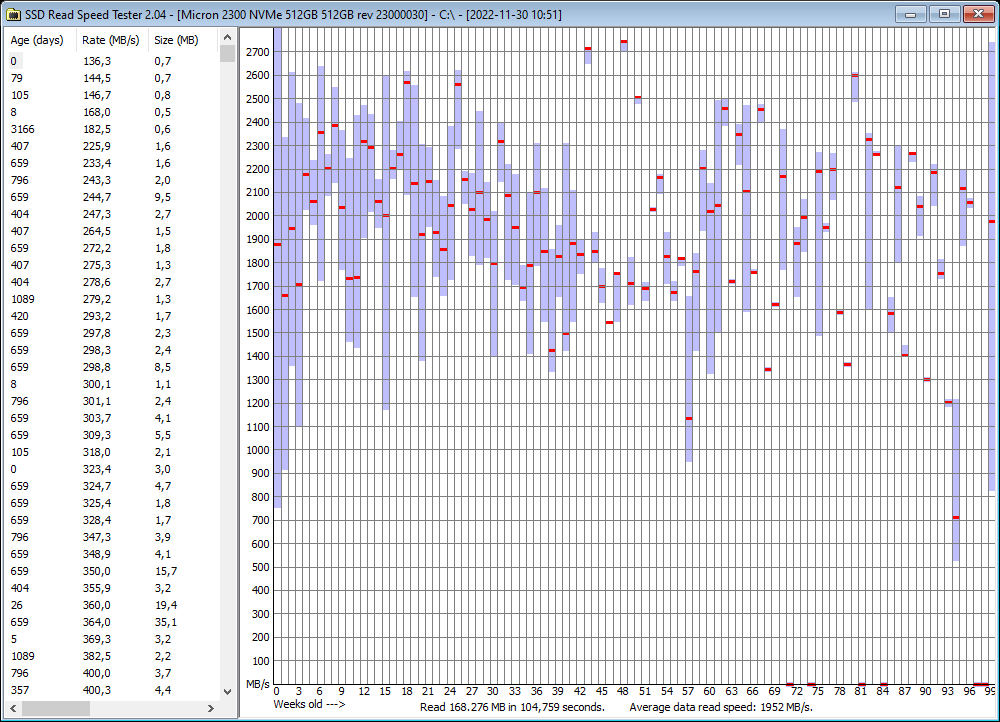This screenshot has width=1000, height=722.
Task: Select the row with rate 298,8
Action: pos(112,367)
